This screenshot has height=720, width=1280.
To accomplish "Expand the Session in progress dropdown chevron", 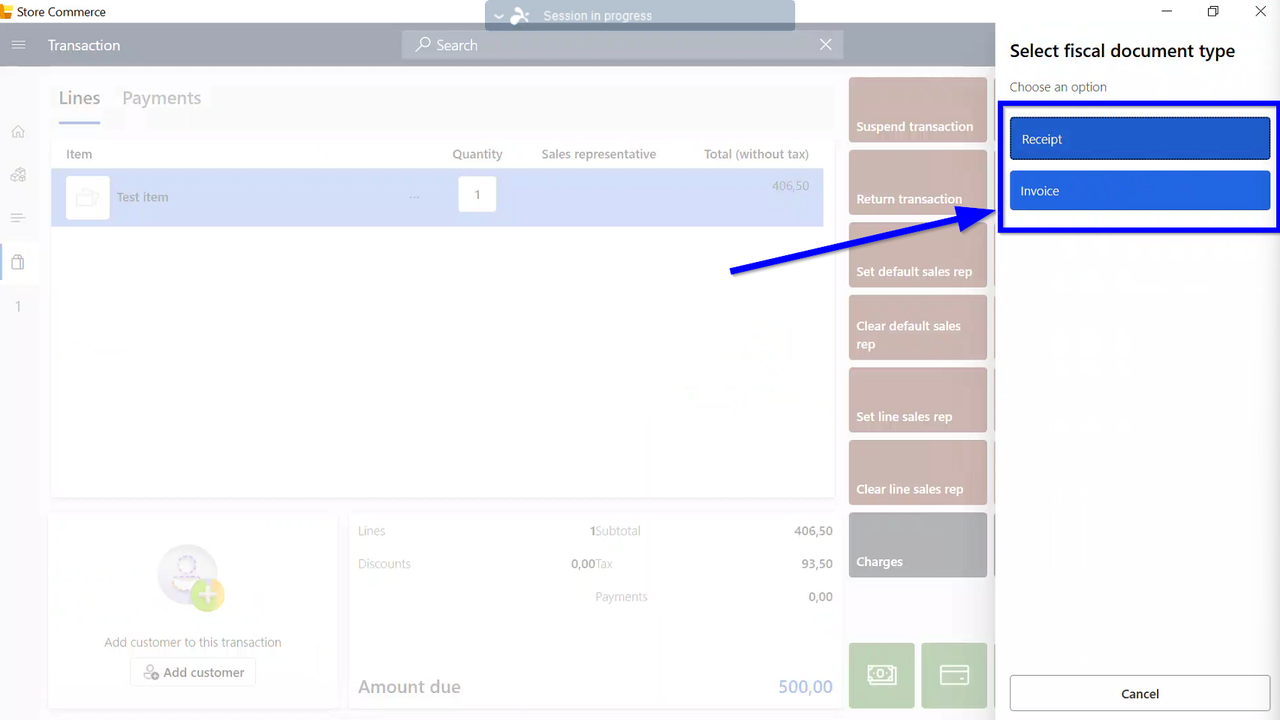I will 499,16.
